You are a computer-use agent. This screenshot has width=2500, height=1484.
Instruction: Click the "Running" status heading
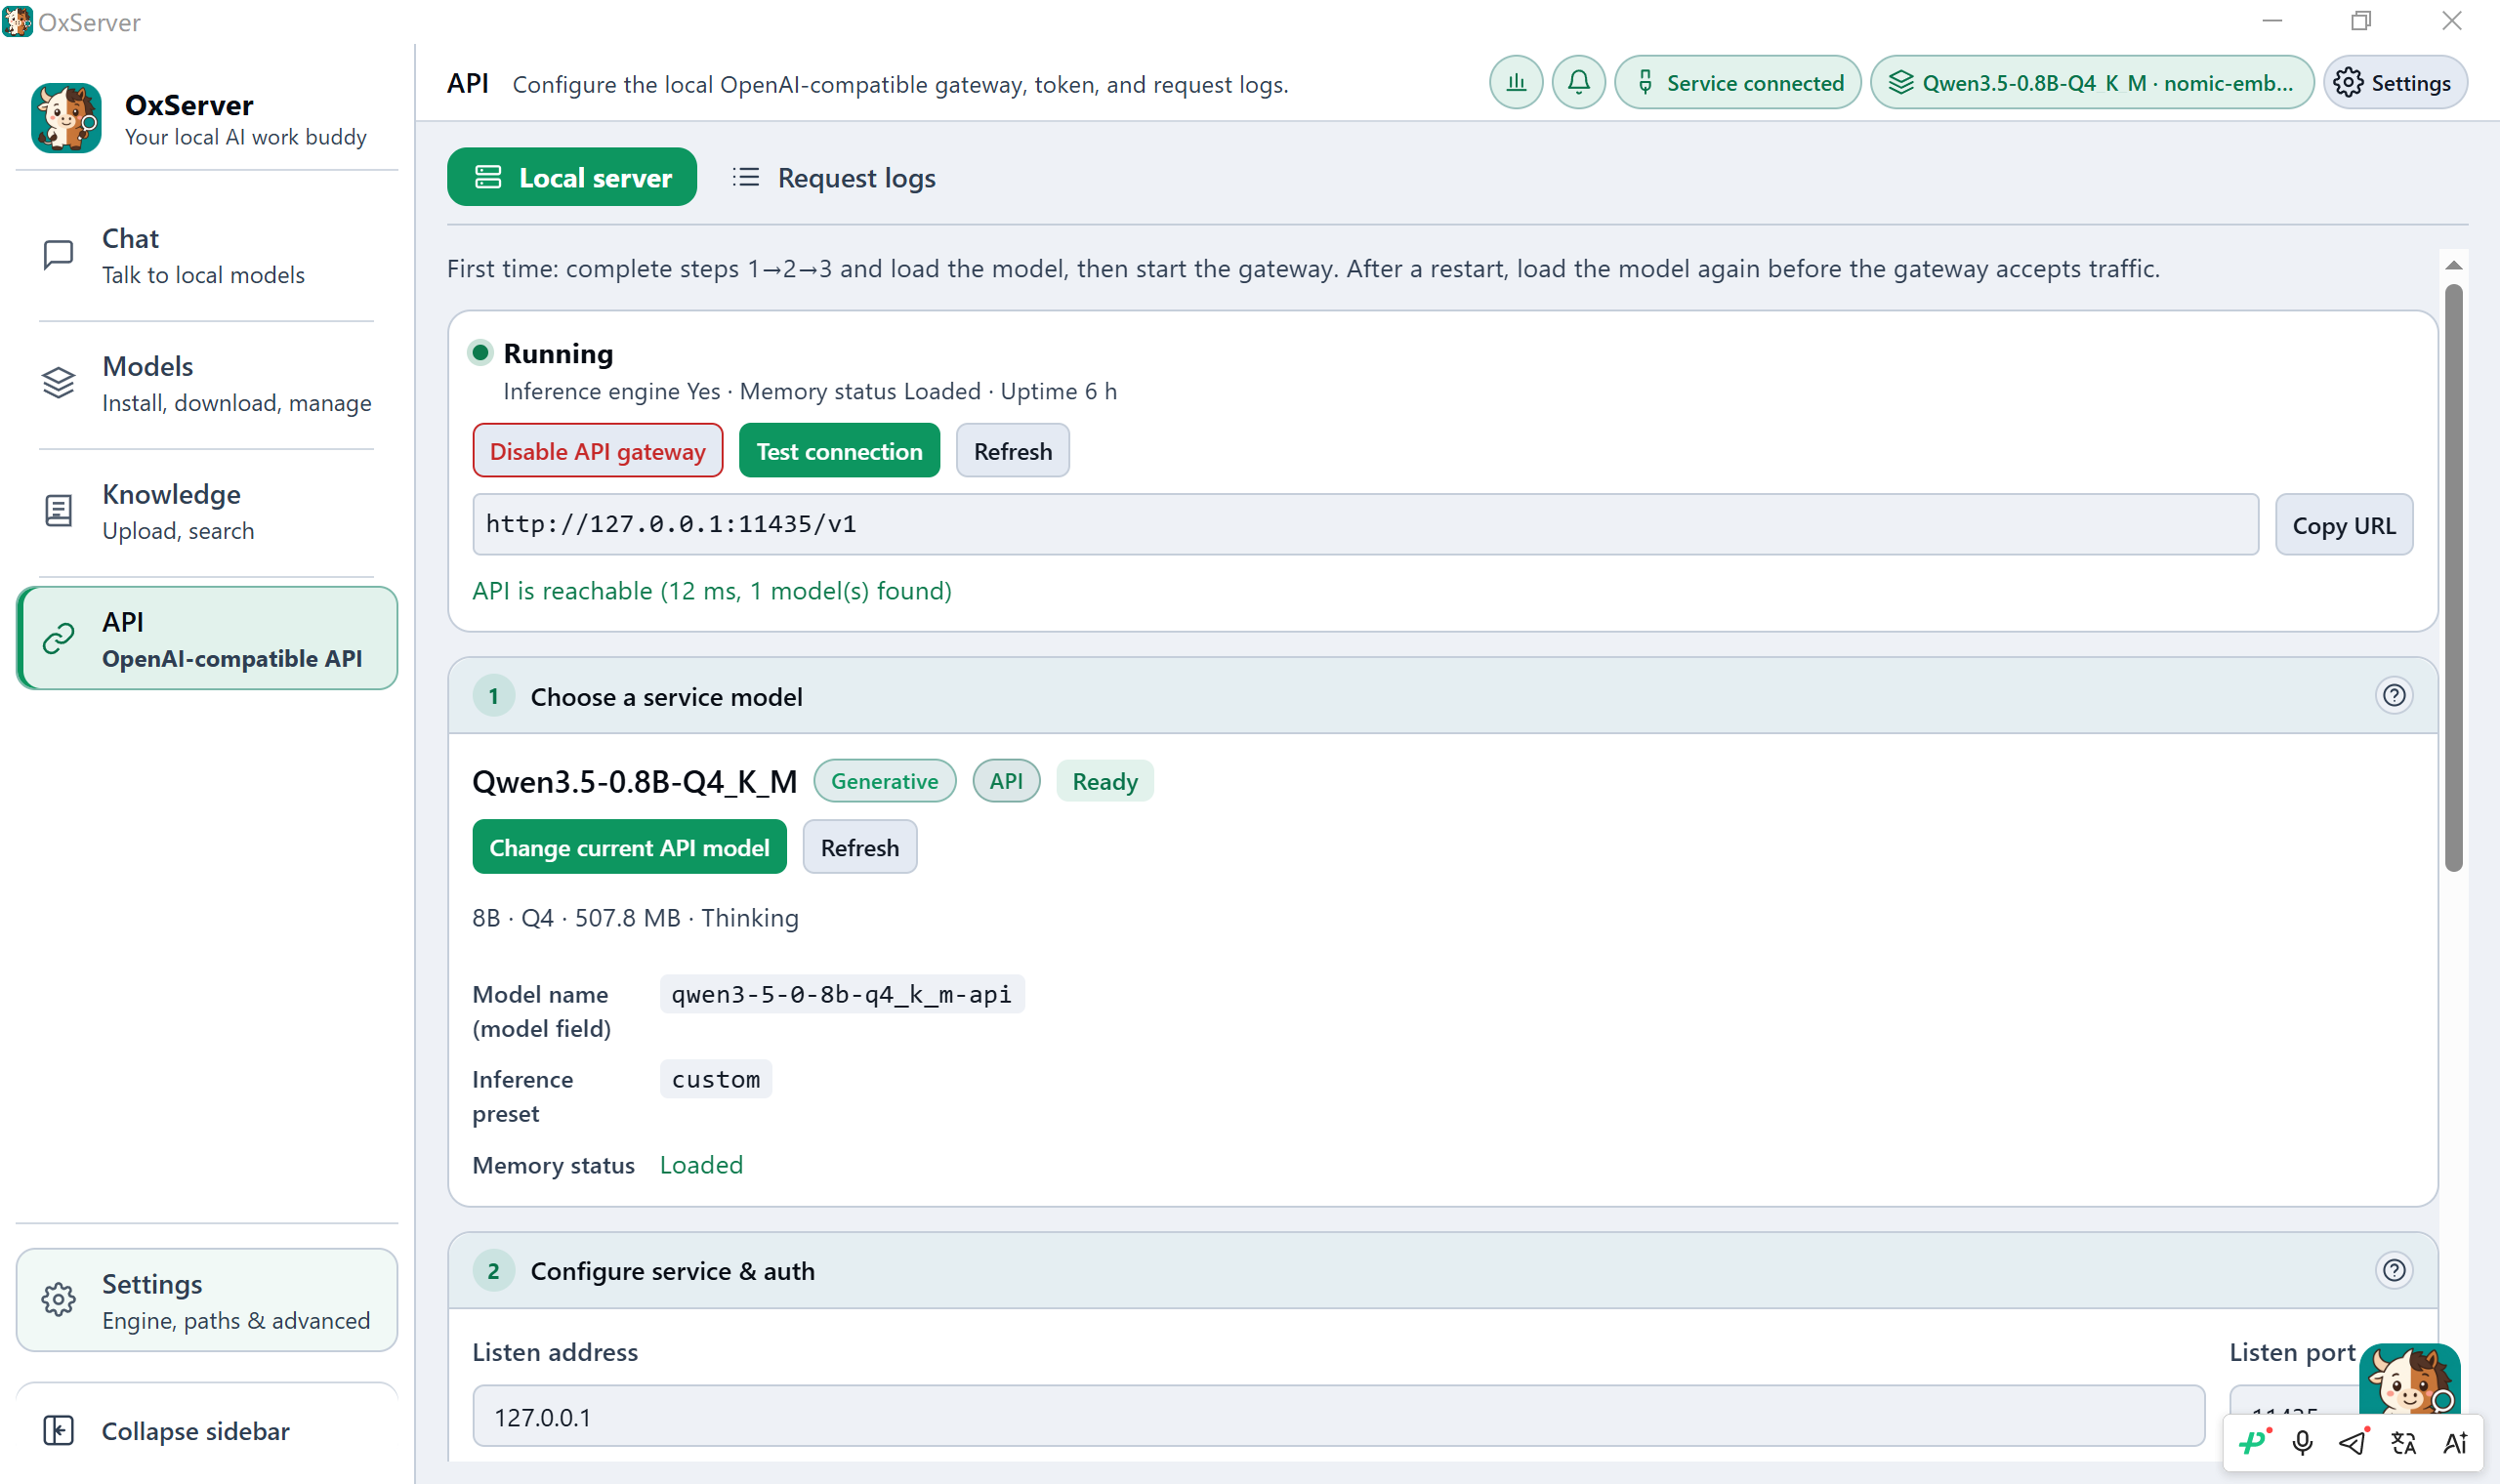(x=558, y=353)
